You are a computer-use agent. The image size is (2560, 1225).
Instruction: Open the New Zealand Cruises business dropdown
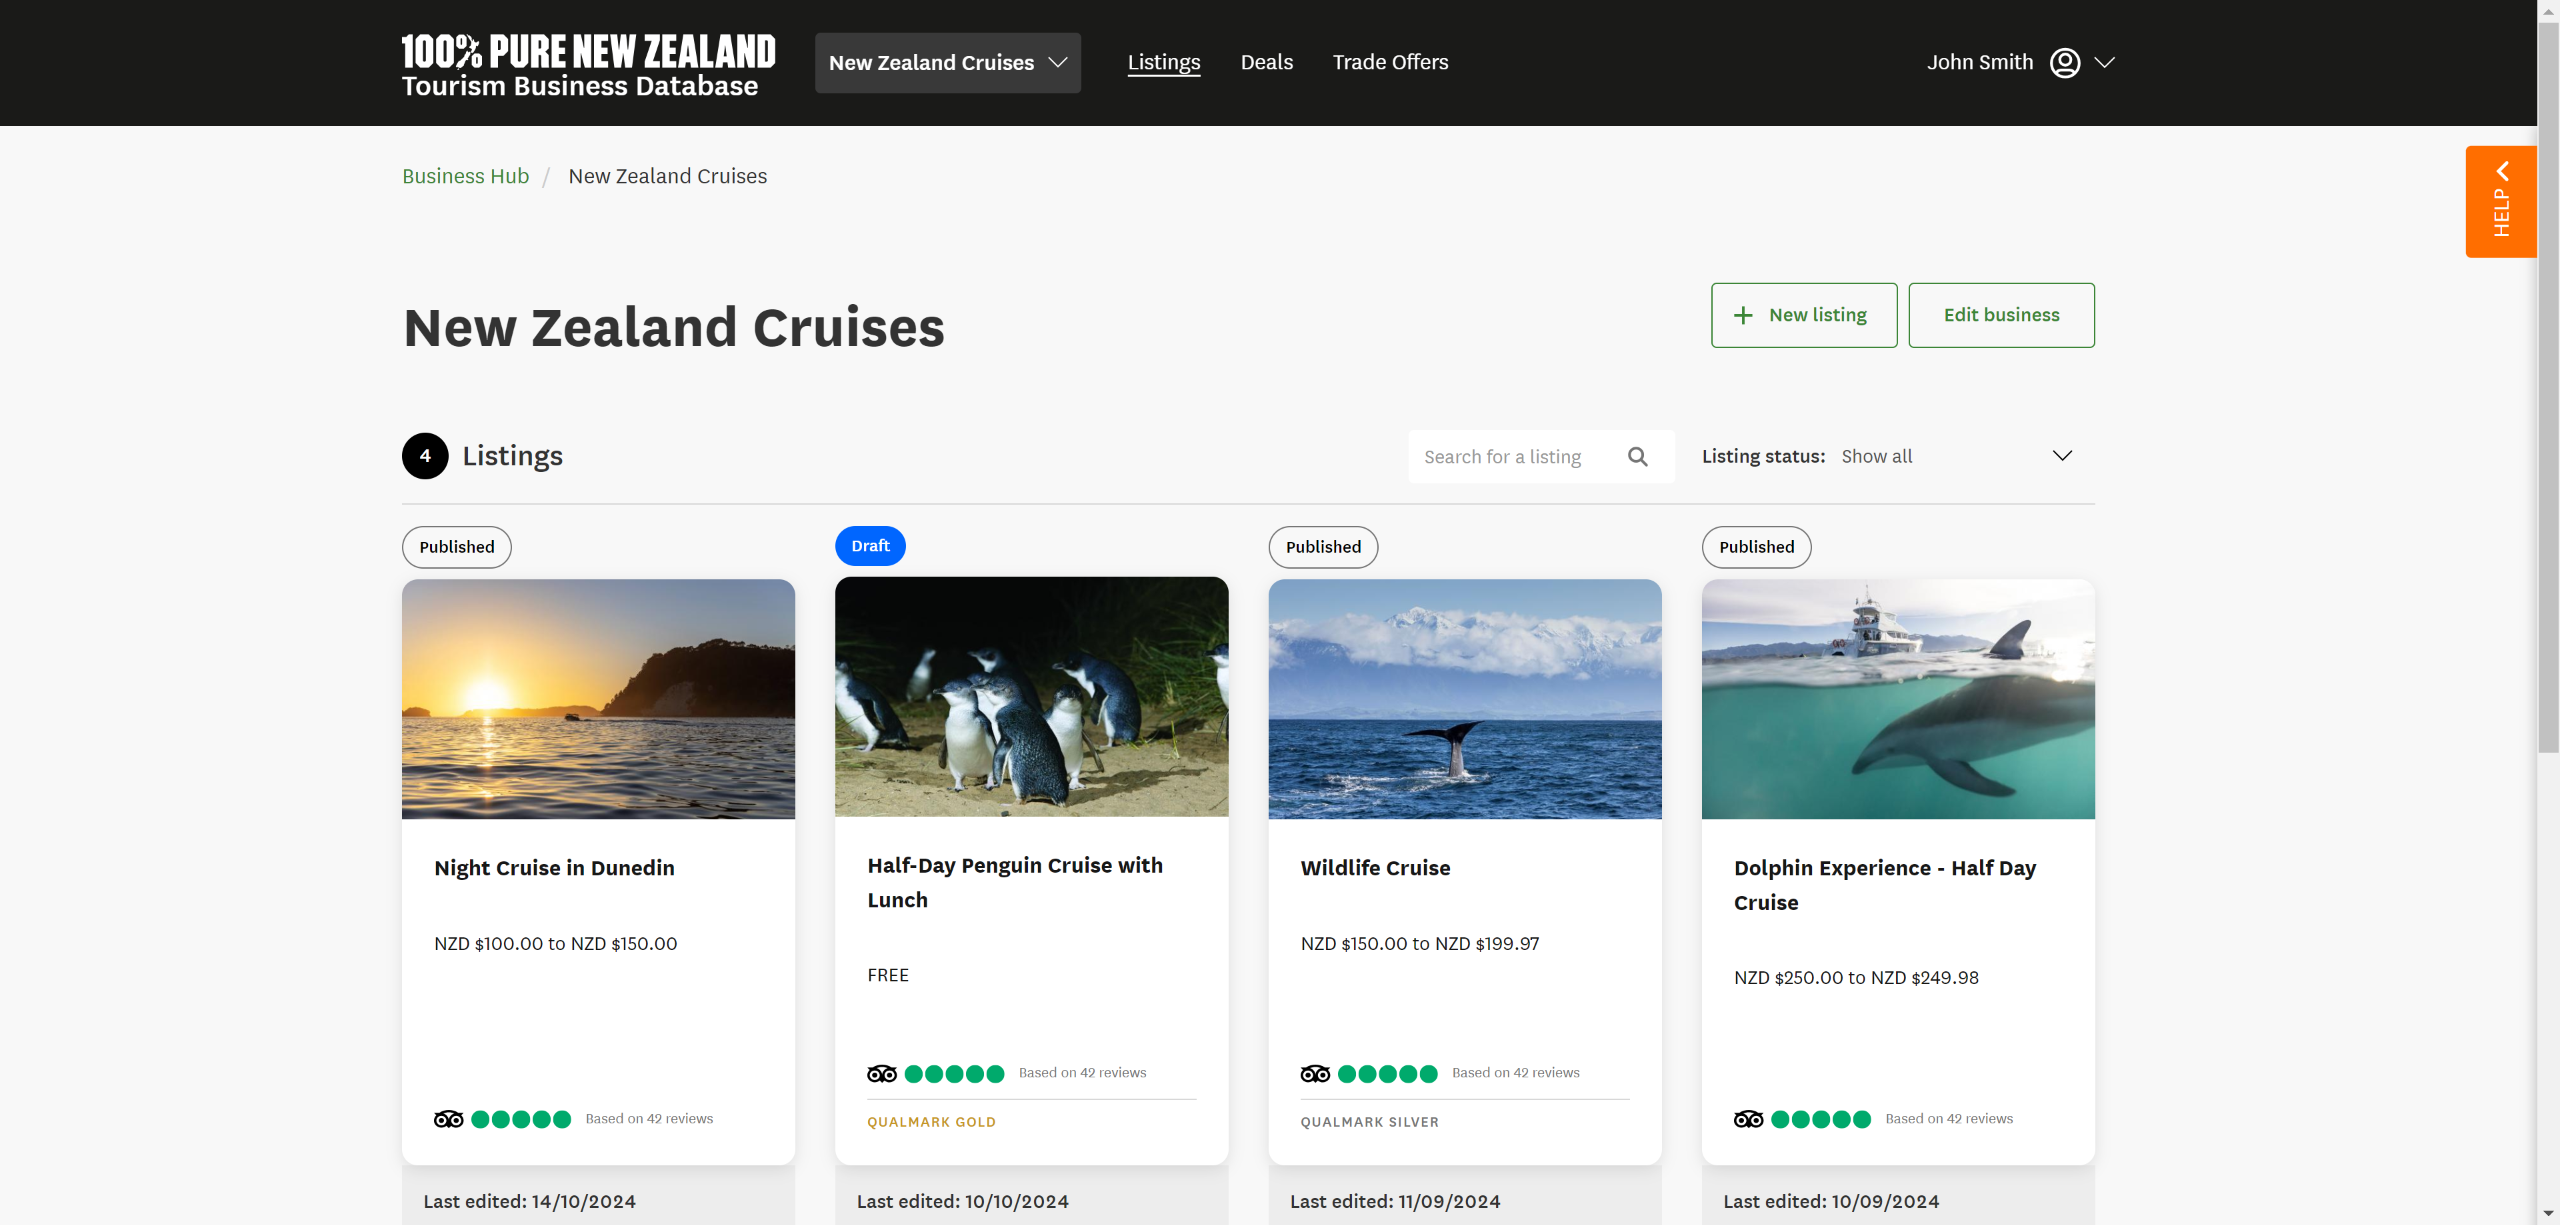point(947,63)
